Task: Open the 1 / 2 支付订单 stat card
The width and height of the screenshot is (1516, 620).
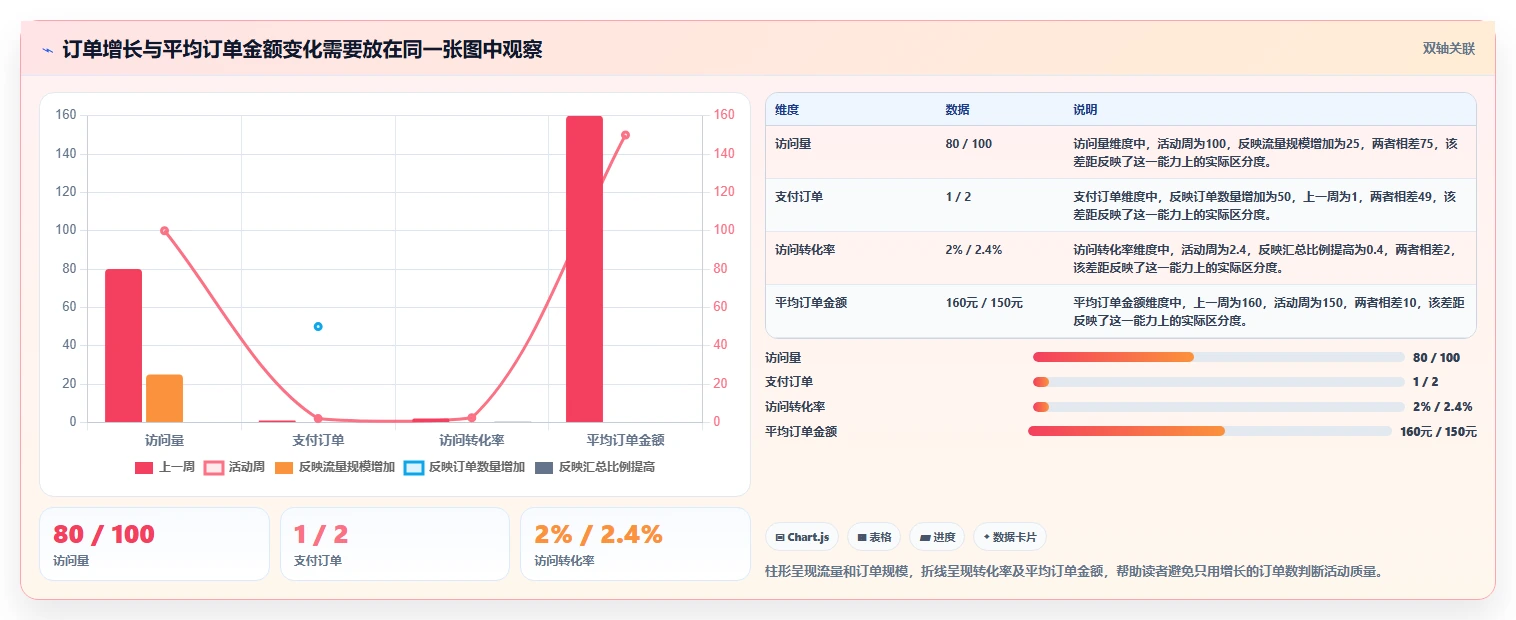Action: pos(395,544)
